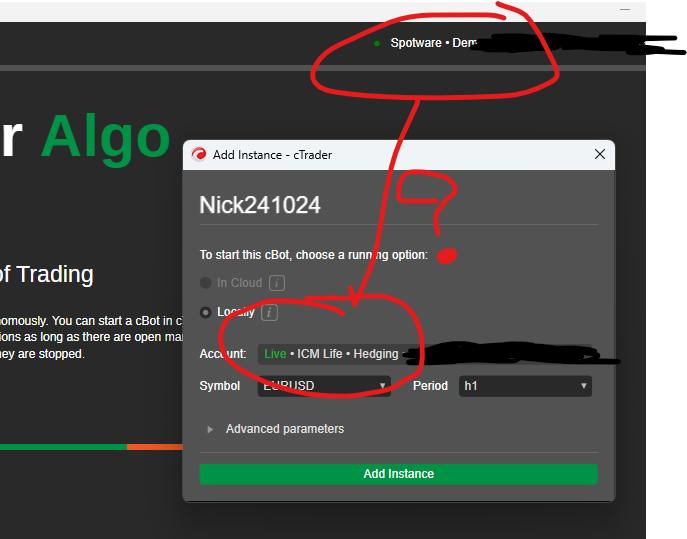Click the Symbol label
The width and height of the screenshot is (687, 539).
pos(220,386)
